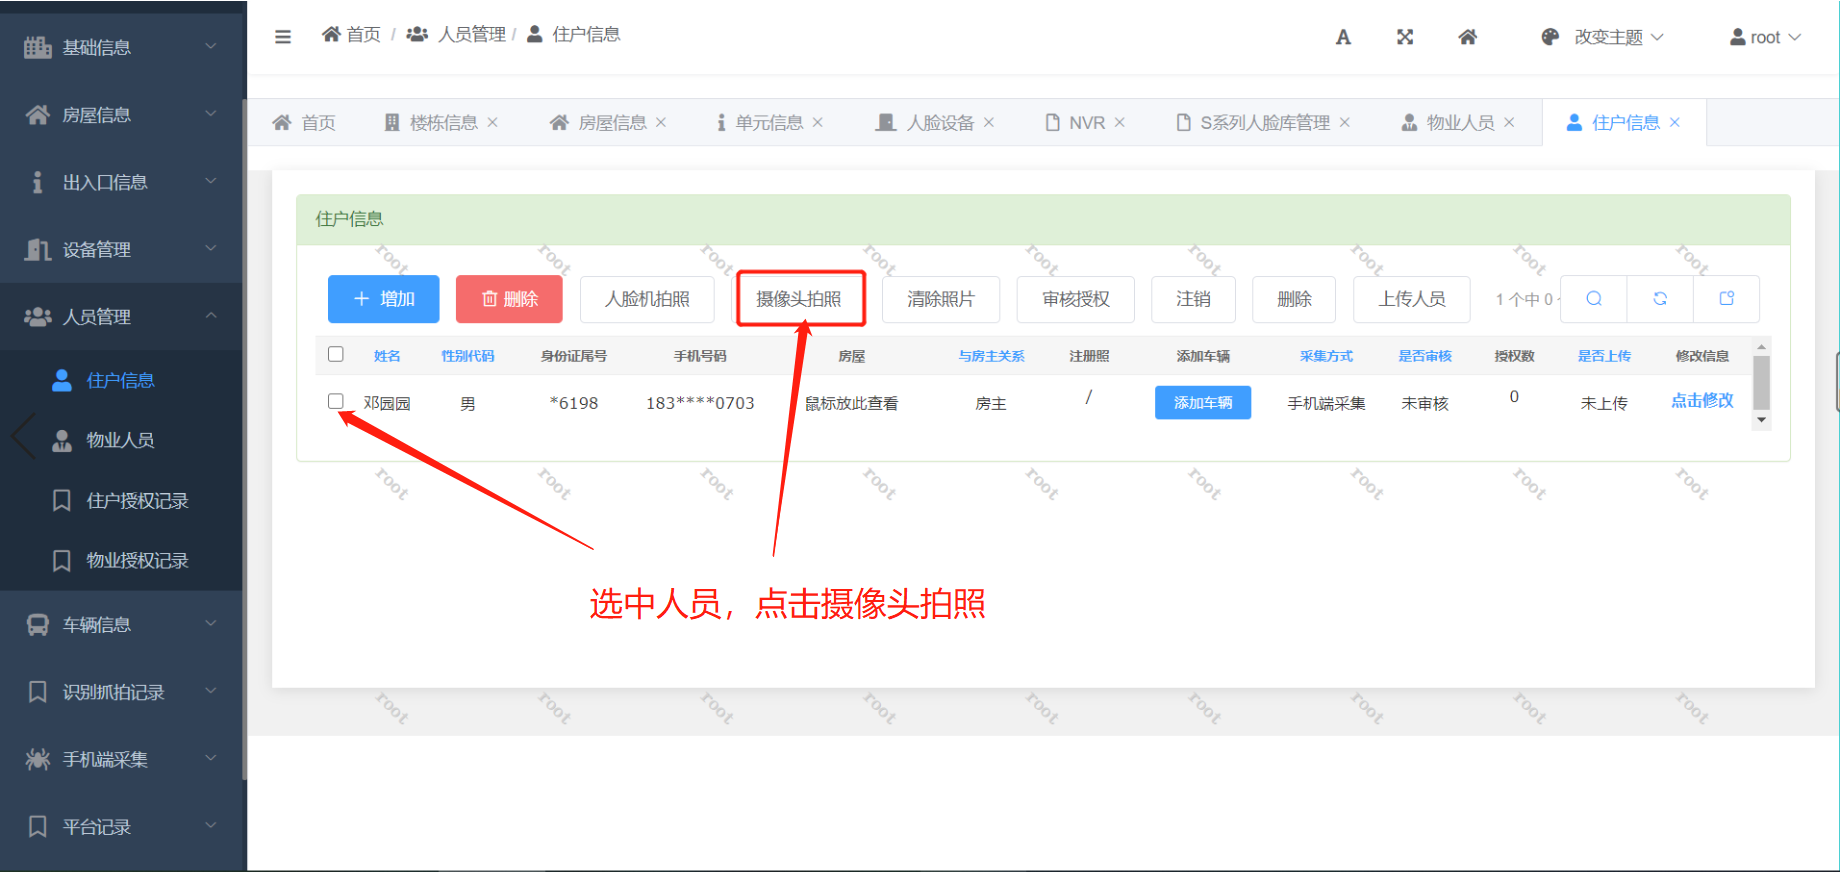Sort by 与房主关系 column header
This screenshot has width=1841, height=872.
(x=991, y=356)
